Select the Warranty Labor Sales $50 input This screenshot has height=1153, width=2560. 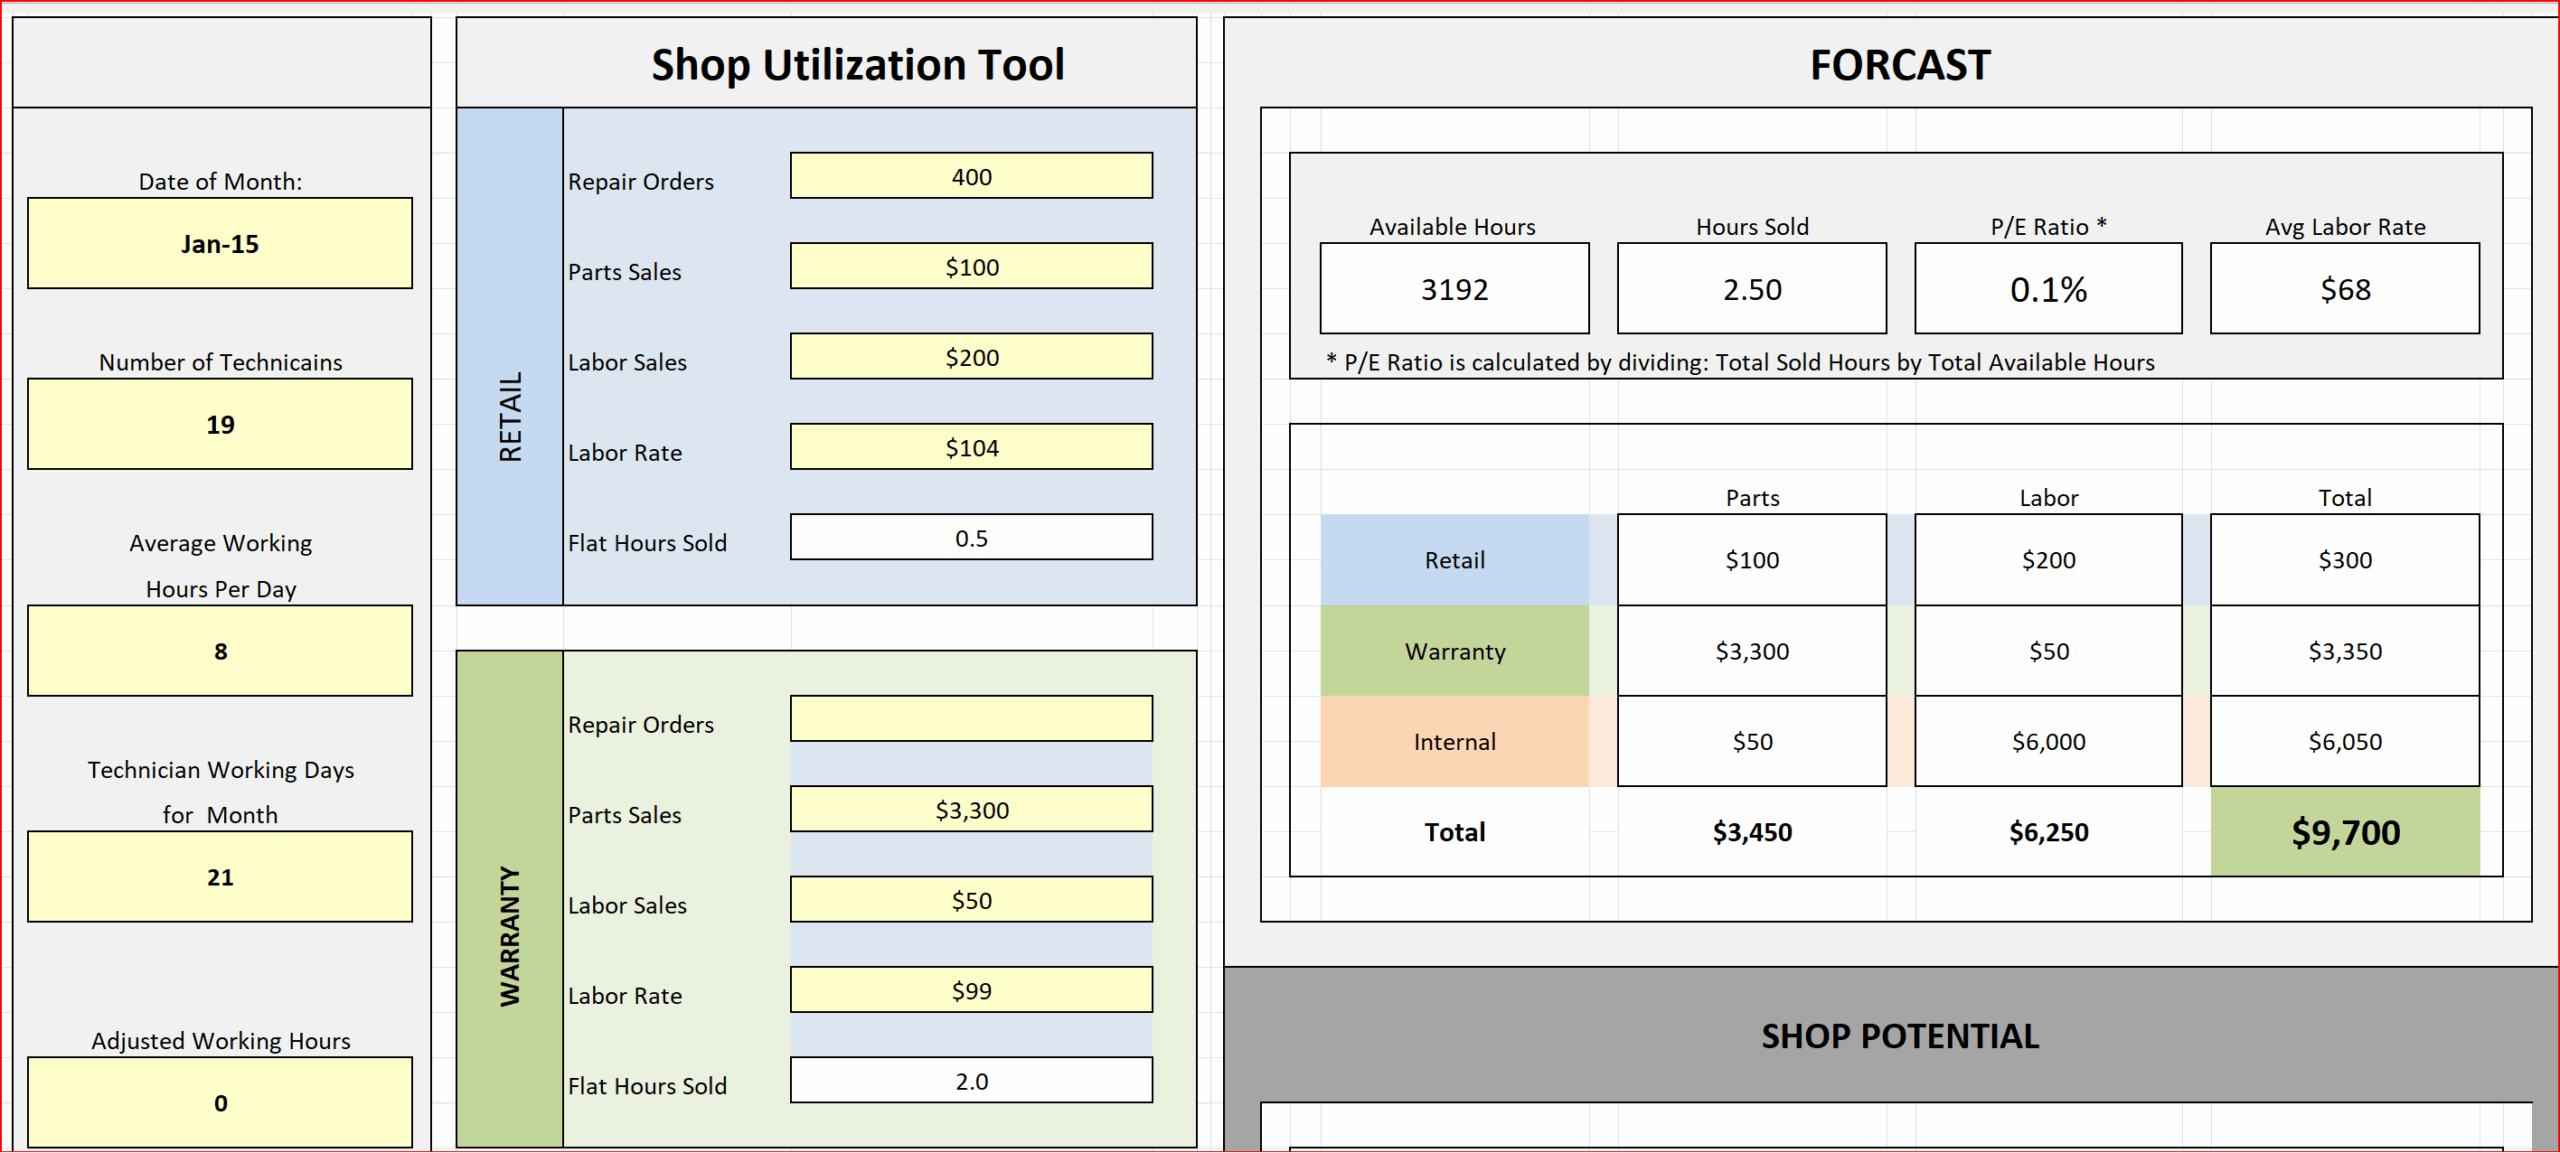click(971, 899)
